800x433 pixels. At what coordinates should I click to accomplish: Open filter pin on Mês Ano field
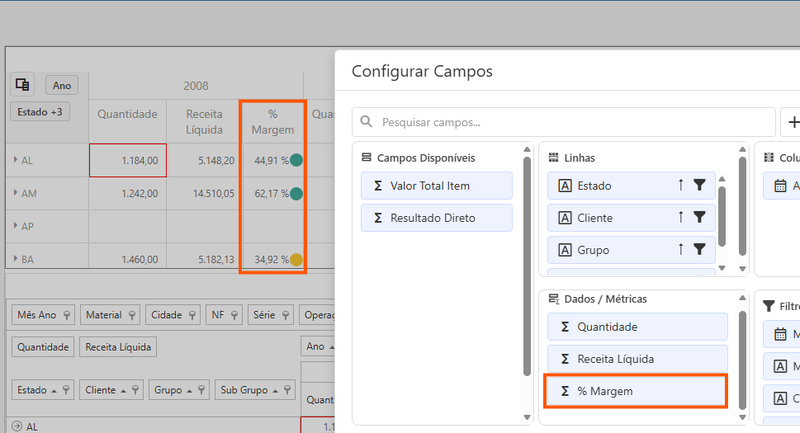[x=66, y=315]
